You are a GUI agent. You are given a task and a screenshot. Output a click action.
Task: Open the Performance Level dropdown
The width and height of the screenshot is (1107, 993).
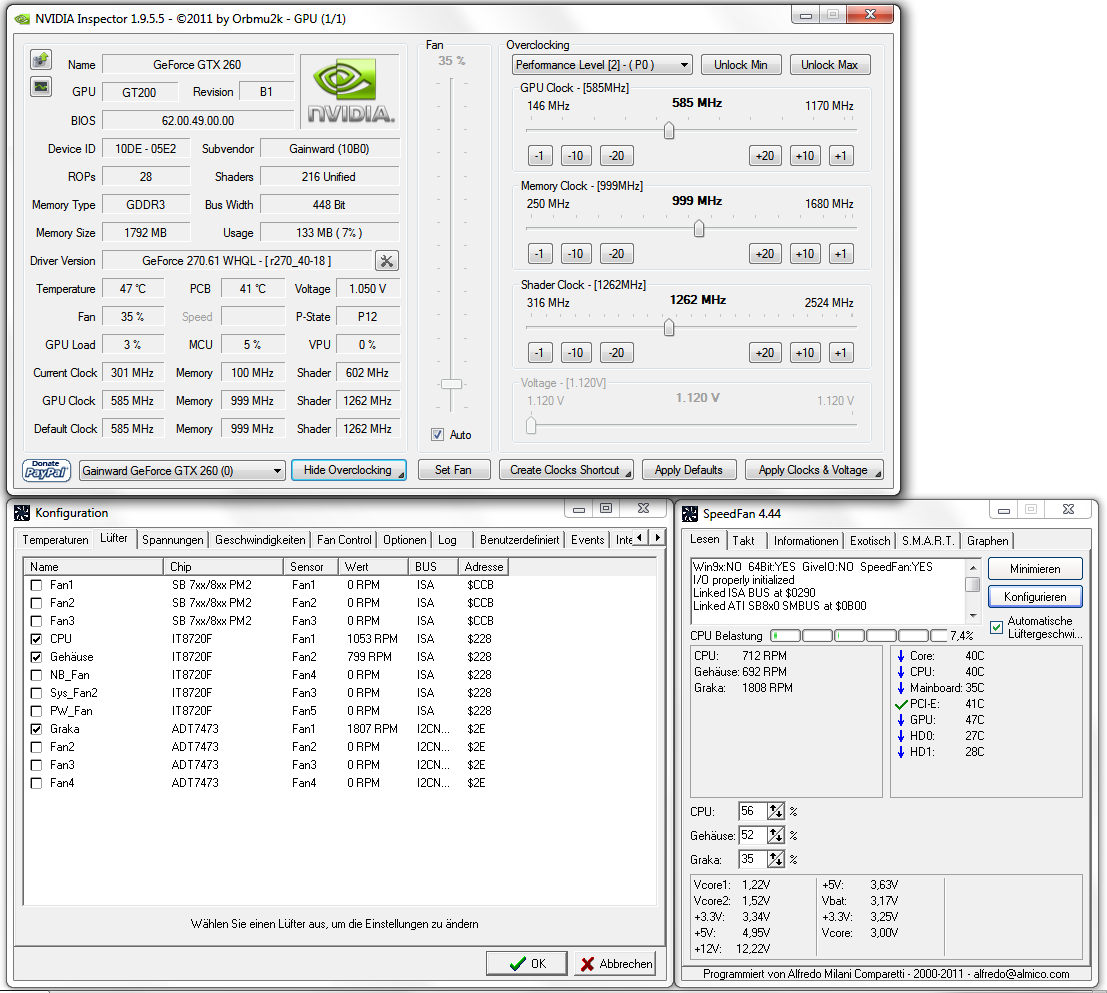(x=602, y=65)
